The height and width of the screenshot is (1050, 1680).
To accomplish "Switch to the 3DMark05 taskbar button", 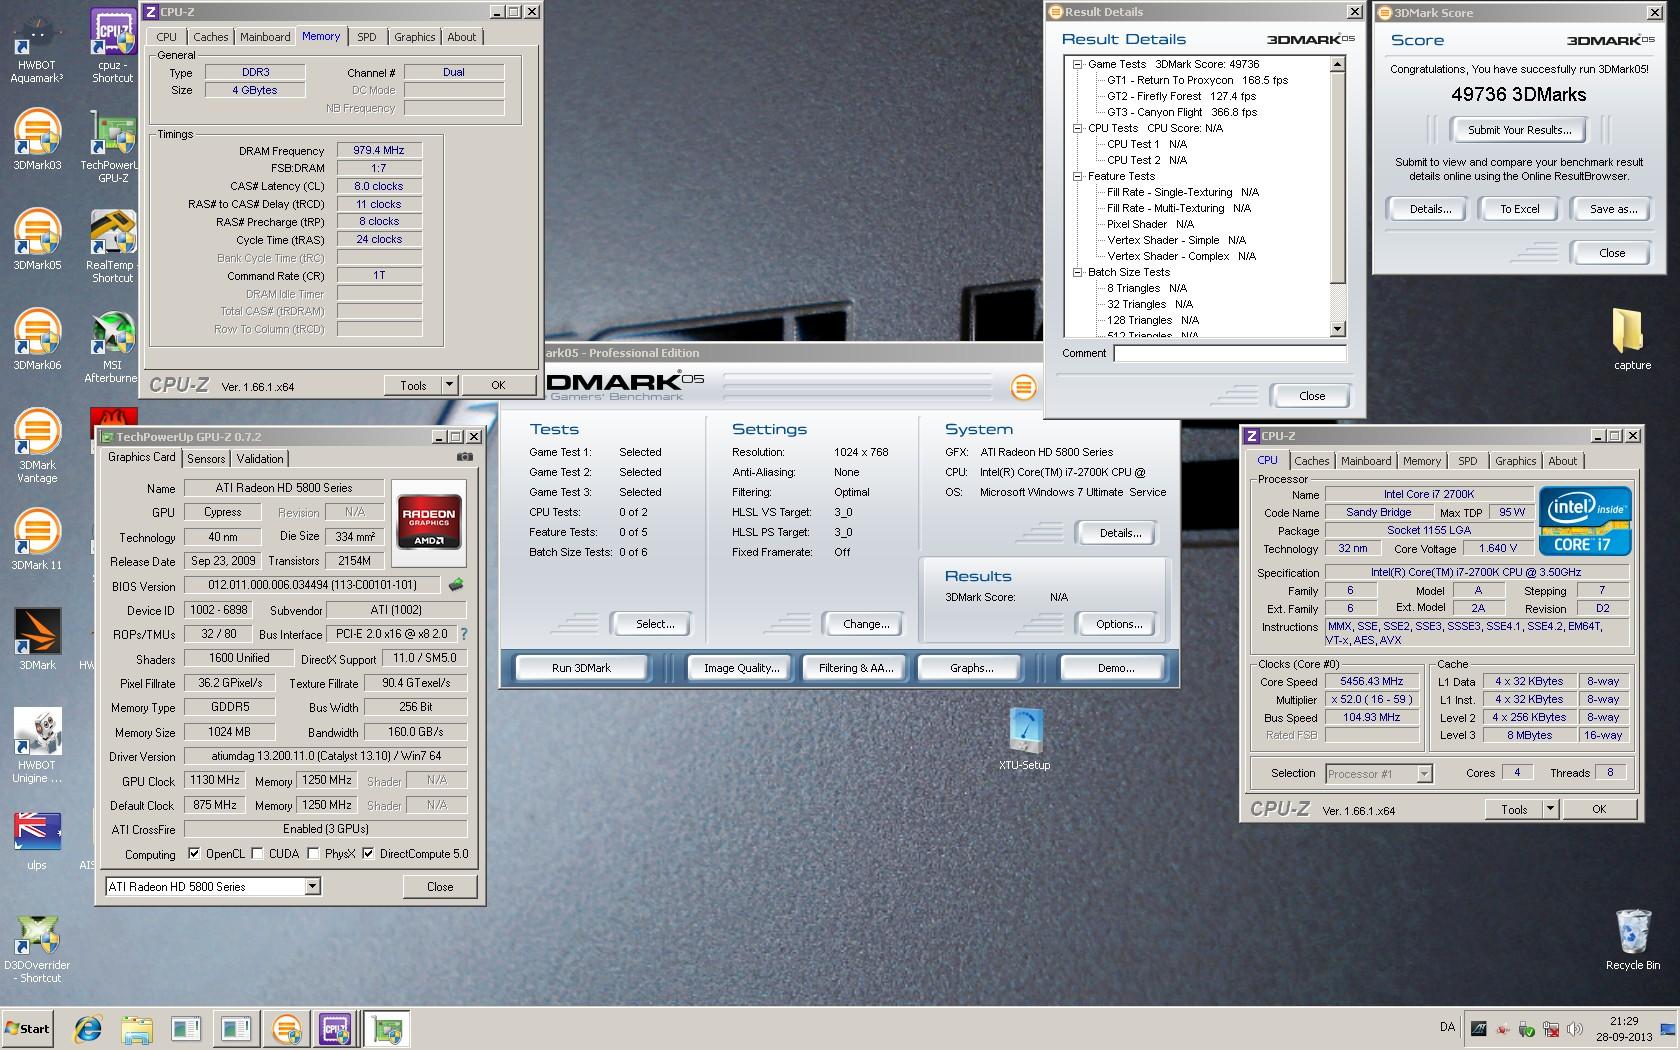I will [x=287, y=1029].
